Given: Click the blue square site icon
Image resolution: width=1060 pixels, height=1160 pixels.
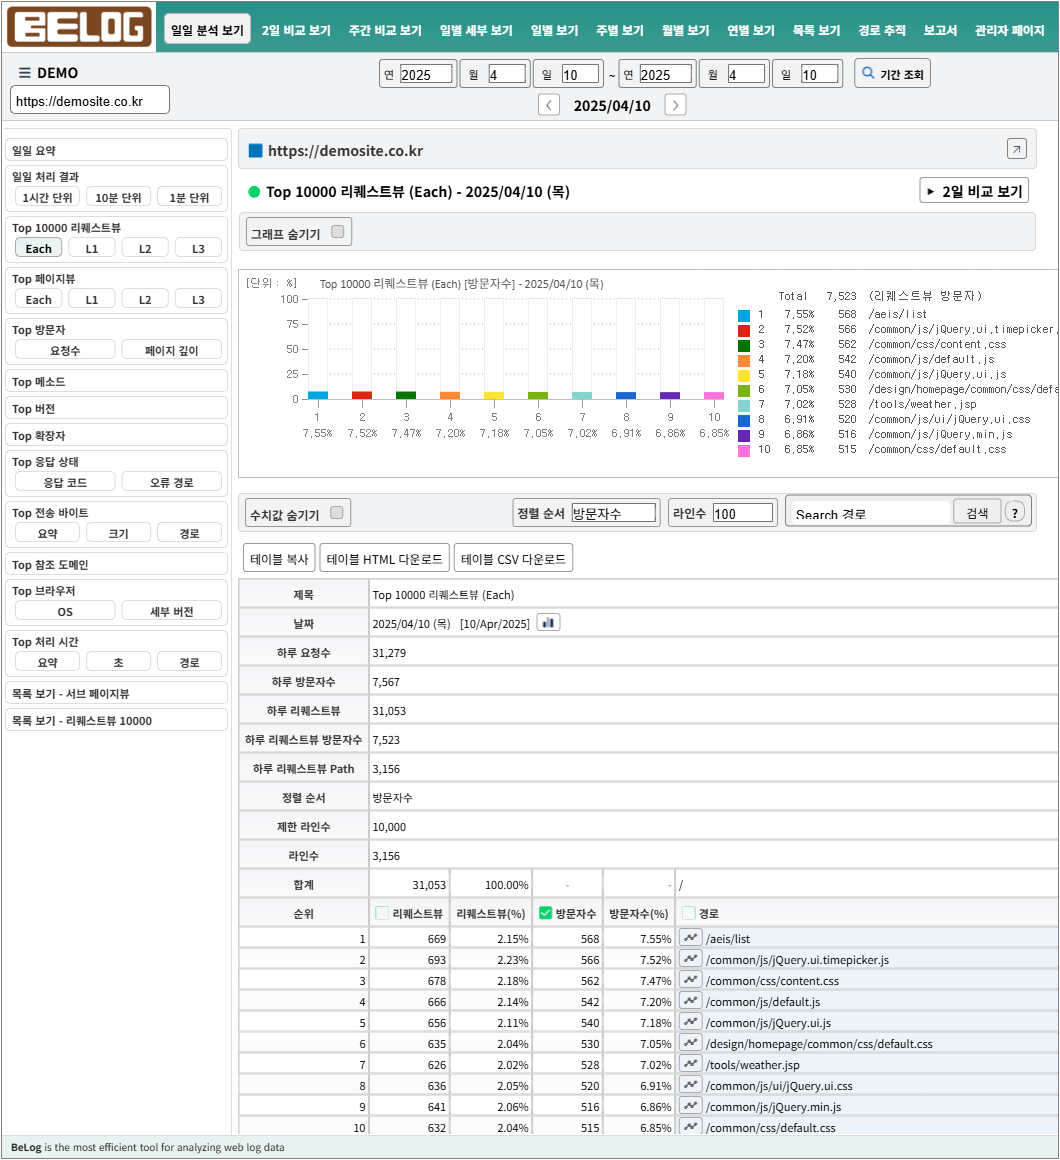Looking at the screenshot, I should 256,150.
